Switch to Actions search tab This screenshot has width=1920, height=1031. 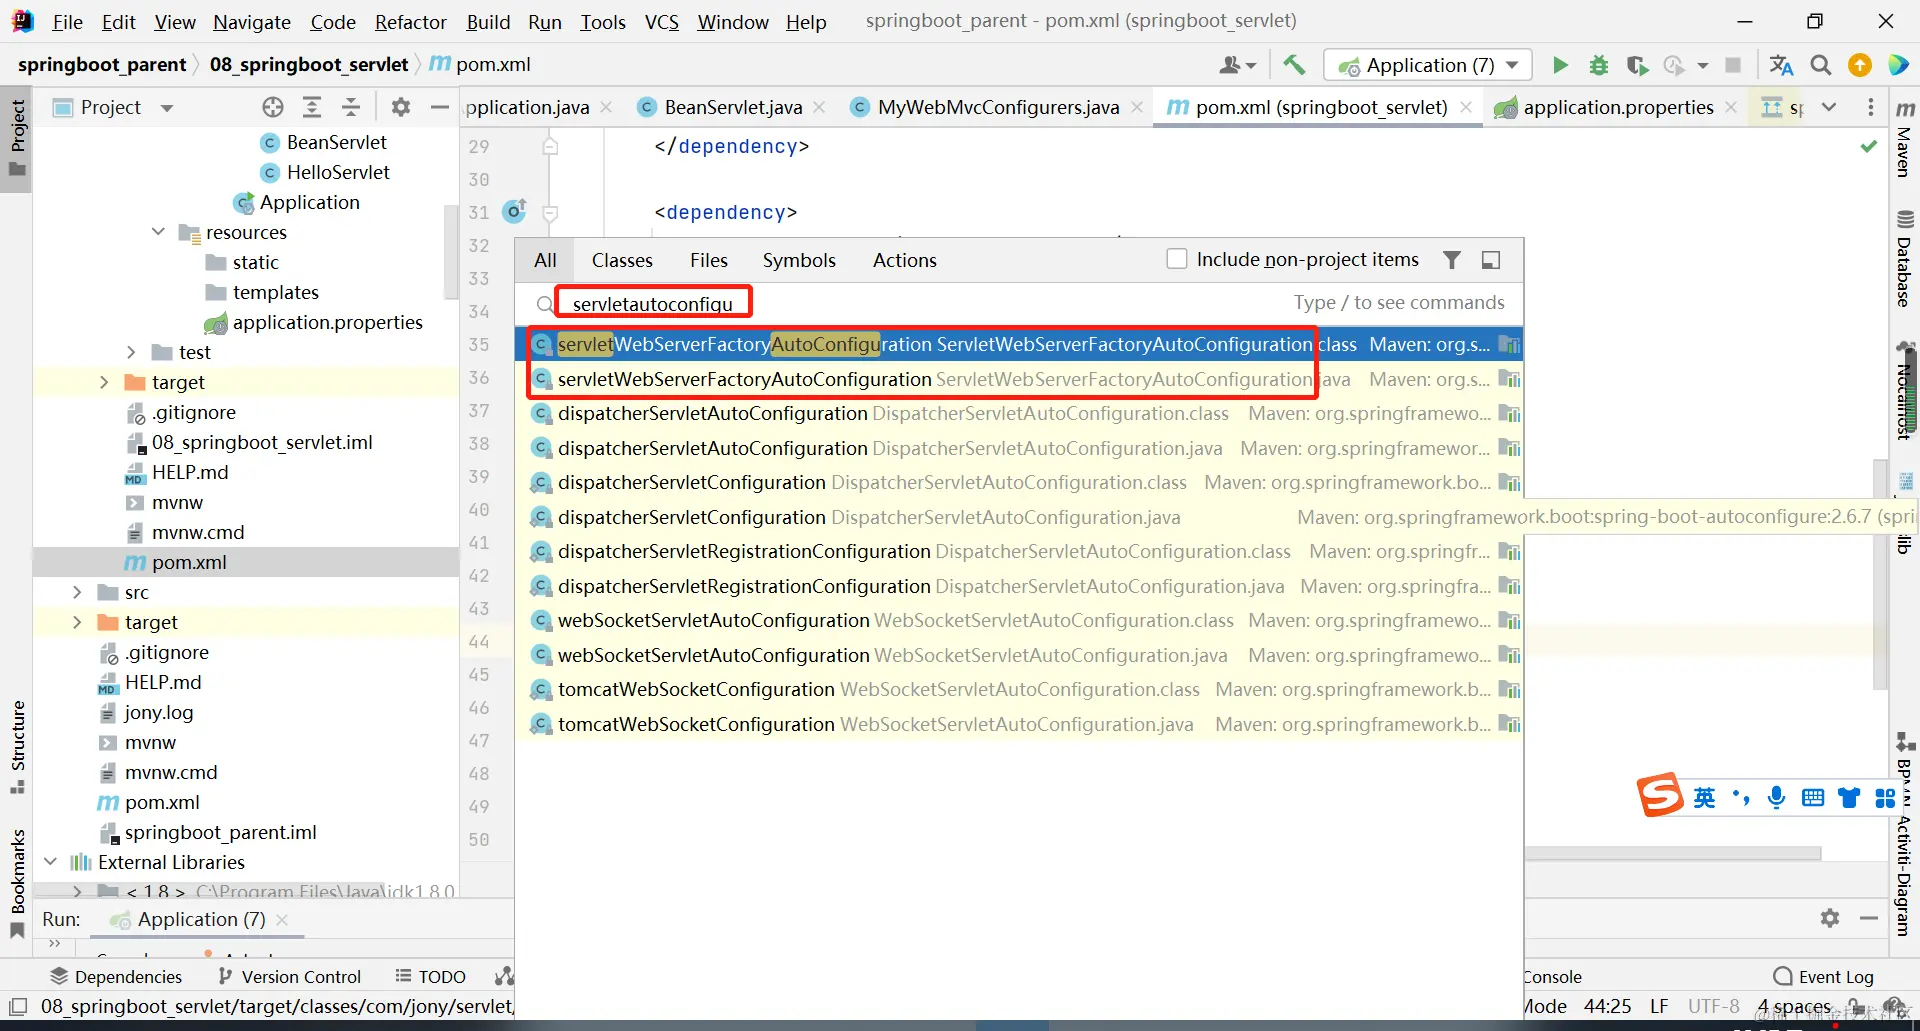point(905,260)
